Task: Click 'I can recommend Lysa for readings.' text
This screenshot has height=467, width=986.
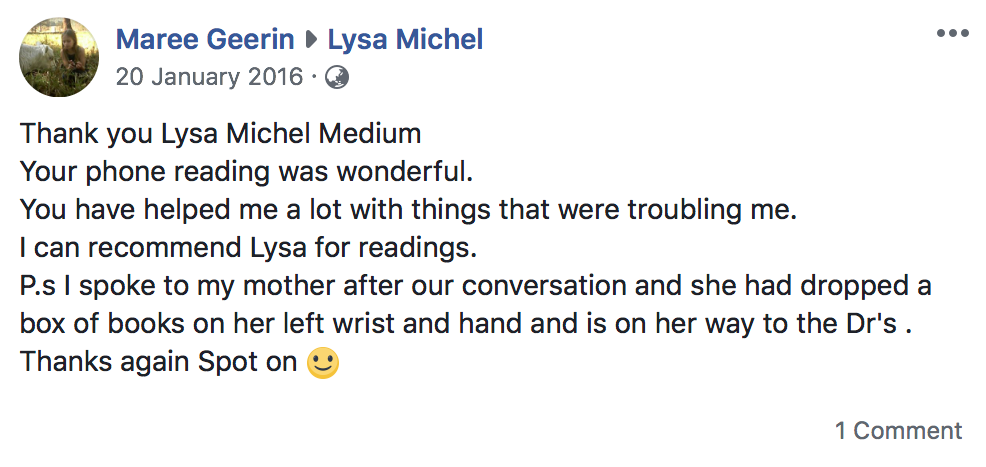Action: (248, 248)
